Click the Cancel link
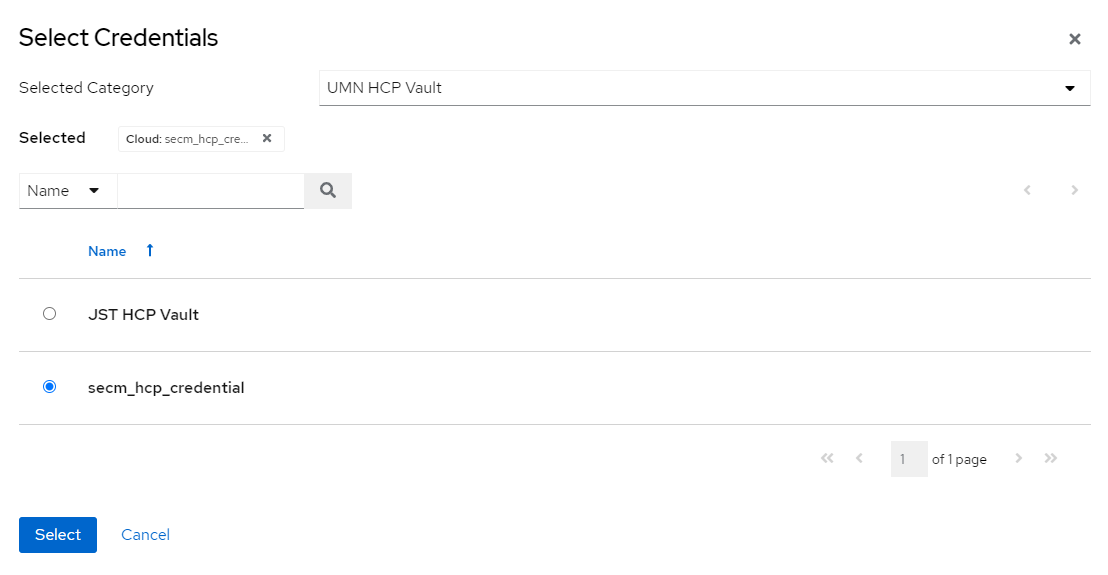This screenshot has width=1108, height=575. [x=145, y=535]
